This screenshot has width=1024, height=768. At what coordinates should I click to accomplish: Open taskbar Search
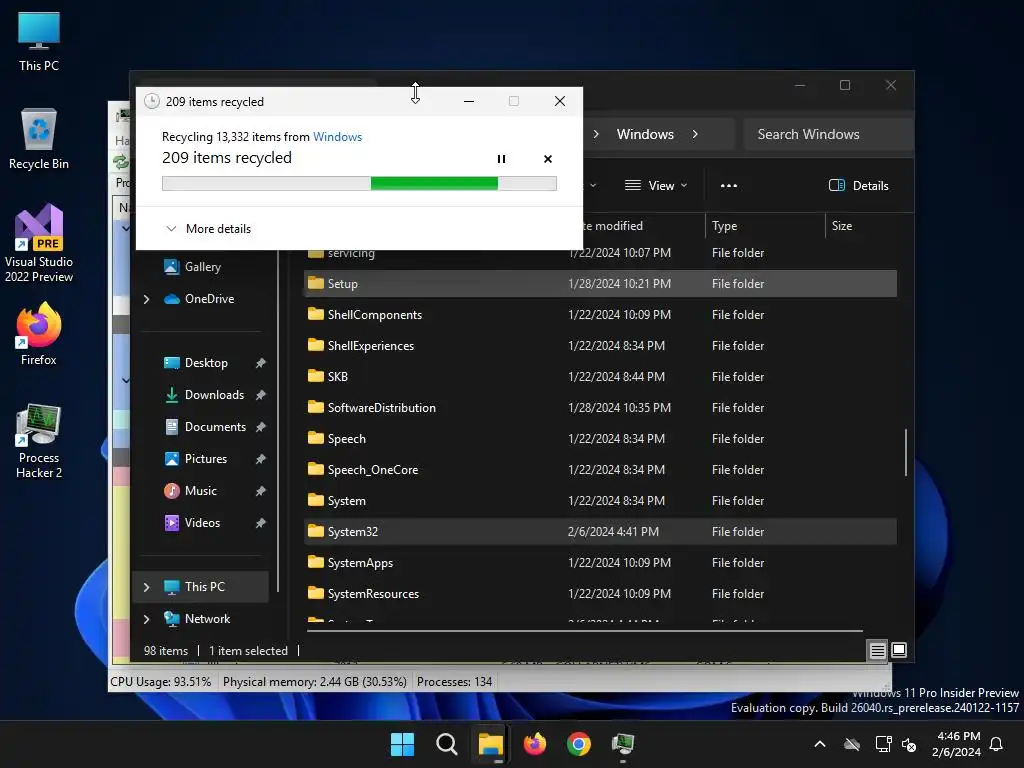click(447, 744)
